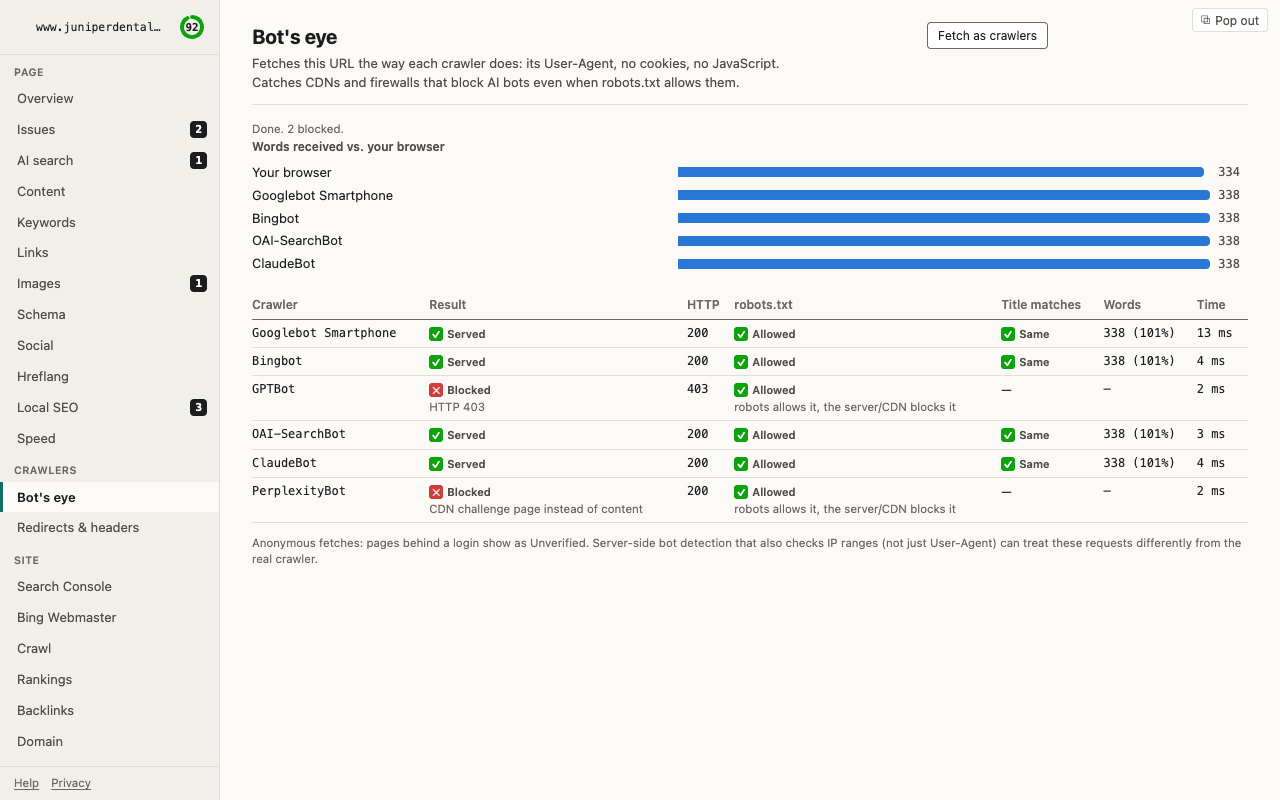Open the Help link
This screenshot has height=800, width=1280.
(26, 783)
